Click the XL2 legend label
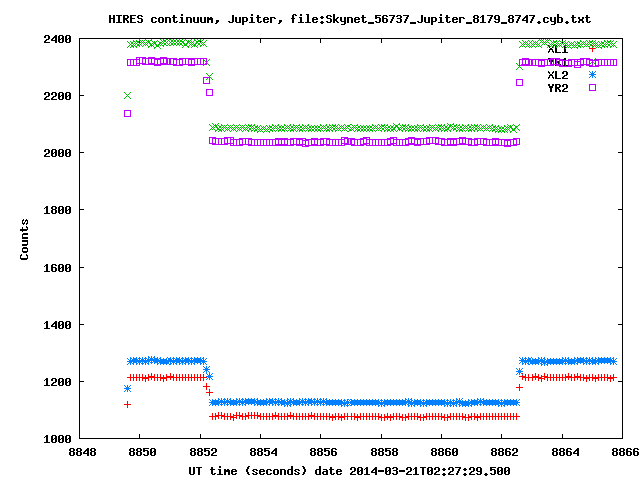 click(557, 75)
